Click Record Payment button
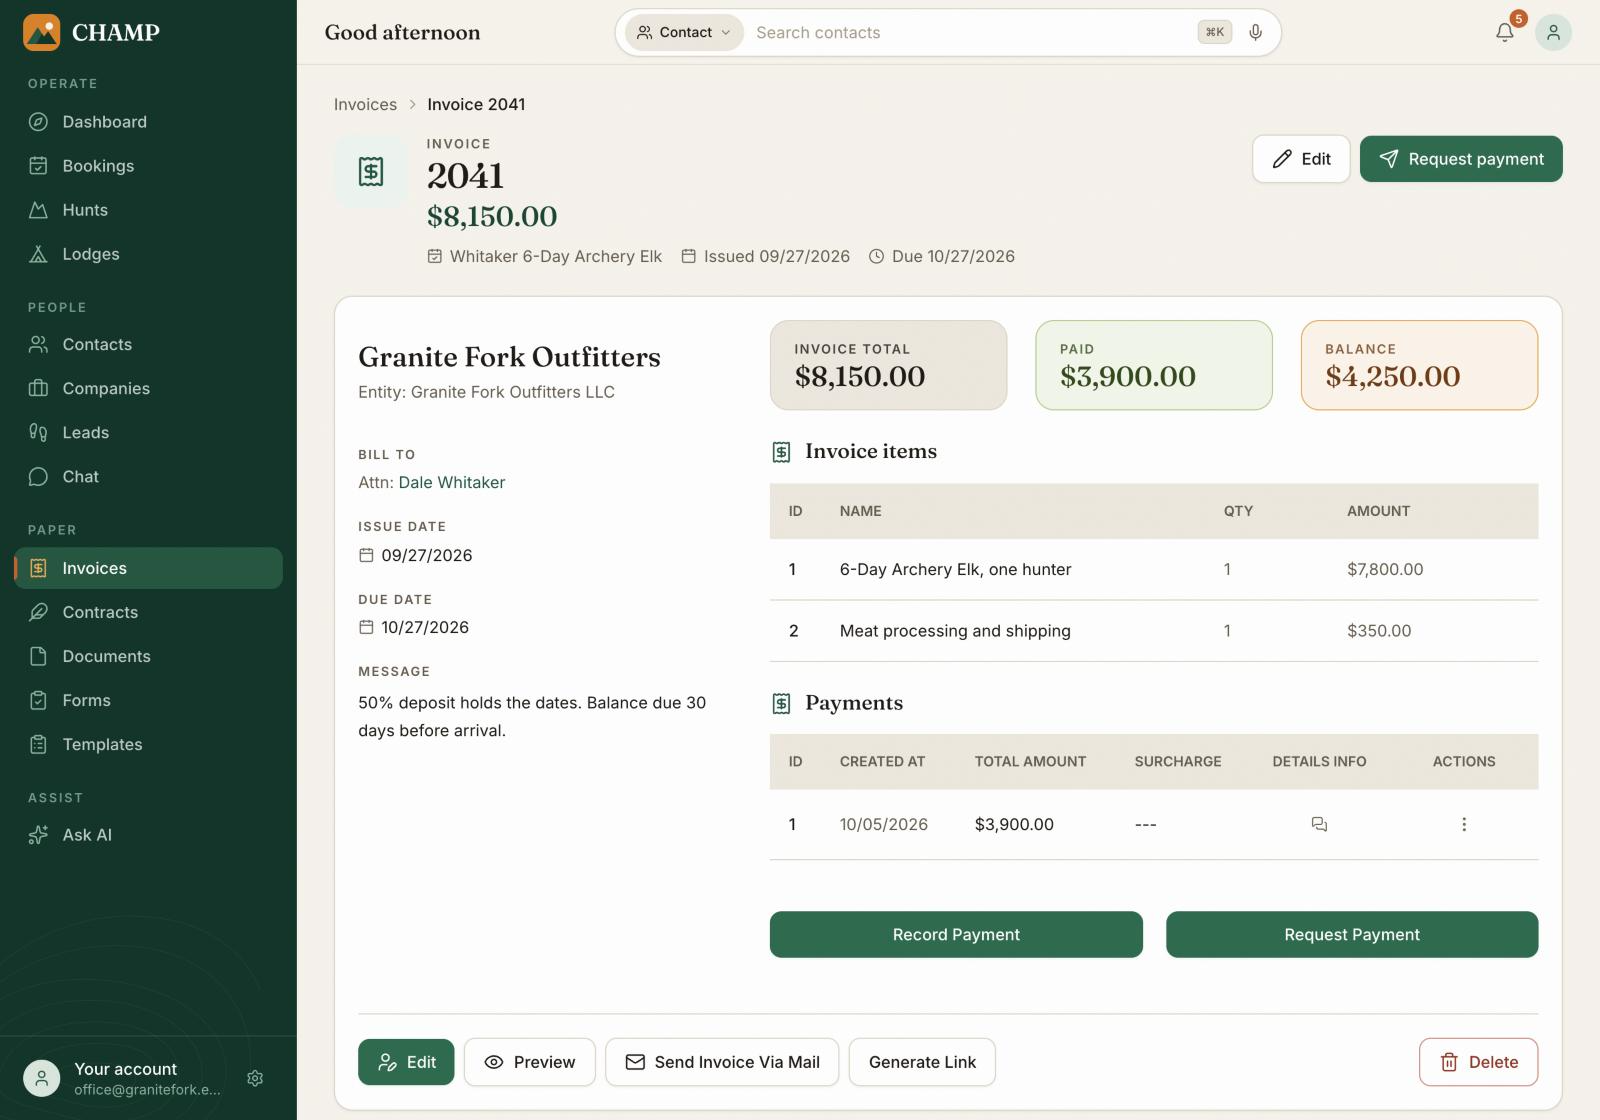The image size is (1600, 1120). pyautogui.click(x=956, y=934)
